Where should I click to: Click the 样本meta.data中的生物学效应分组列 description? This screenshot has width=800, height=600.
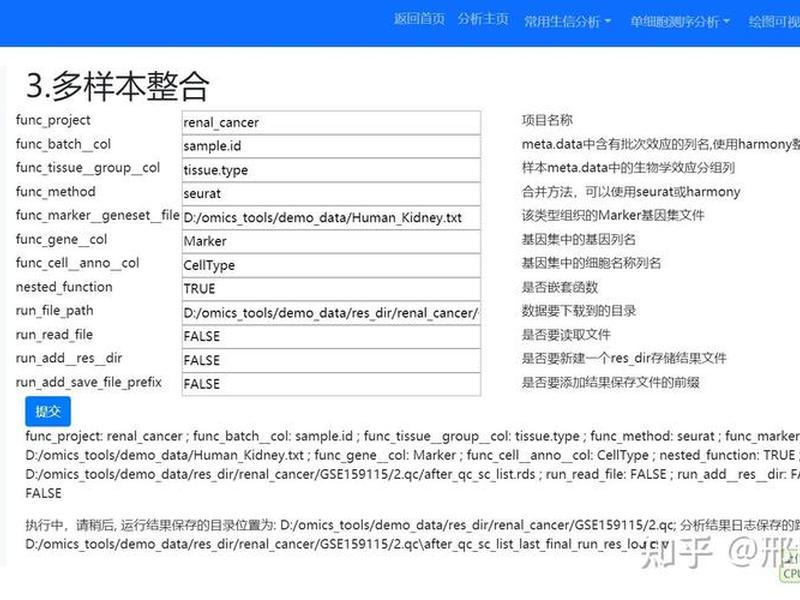click(x=628, y=168)
